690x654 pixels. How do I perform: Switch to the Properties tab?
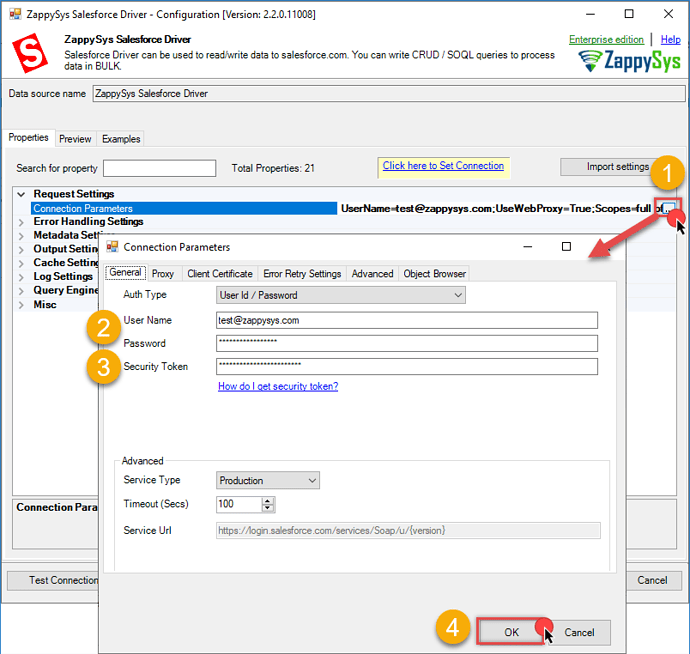[29, 138]
